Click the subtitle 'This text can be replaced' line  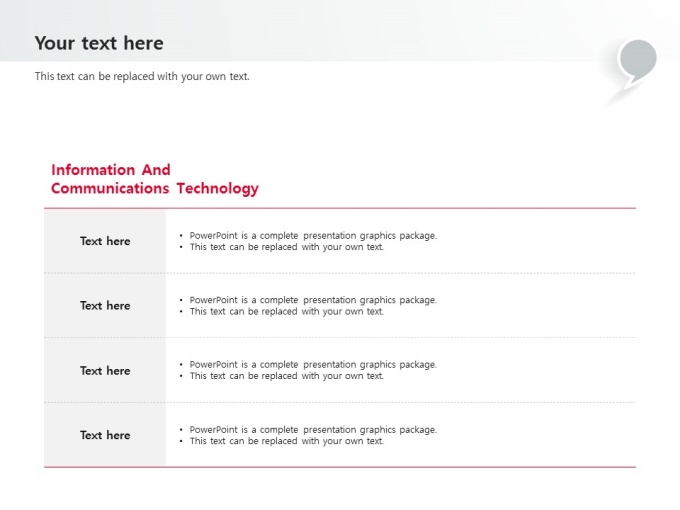[142, 77]
